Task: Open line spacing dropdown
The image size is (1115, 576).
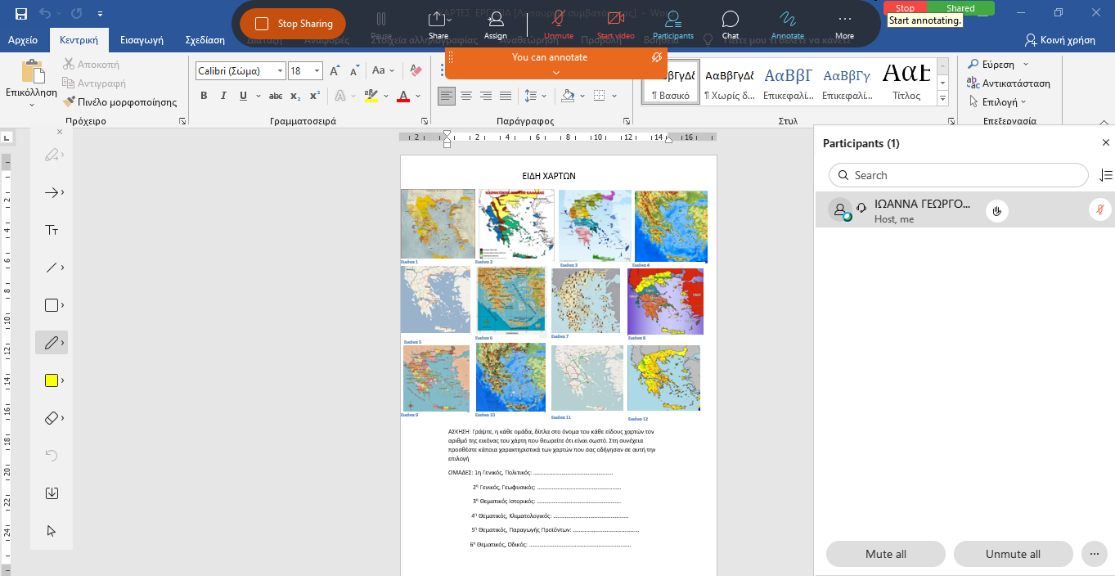Action: point(535,95)
